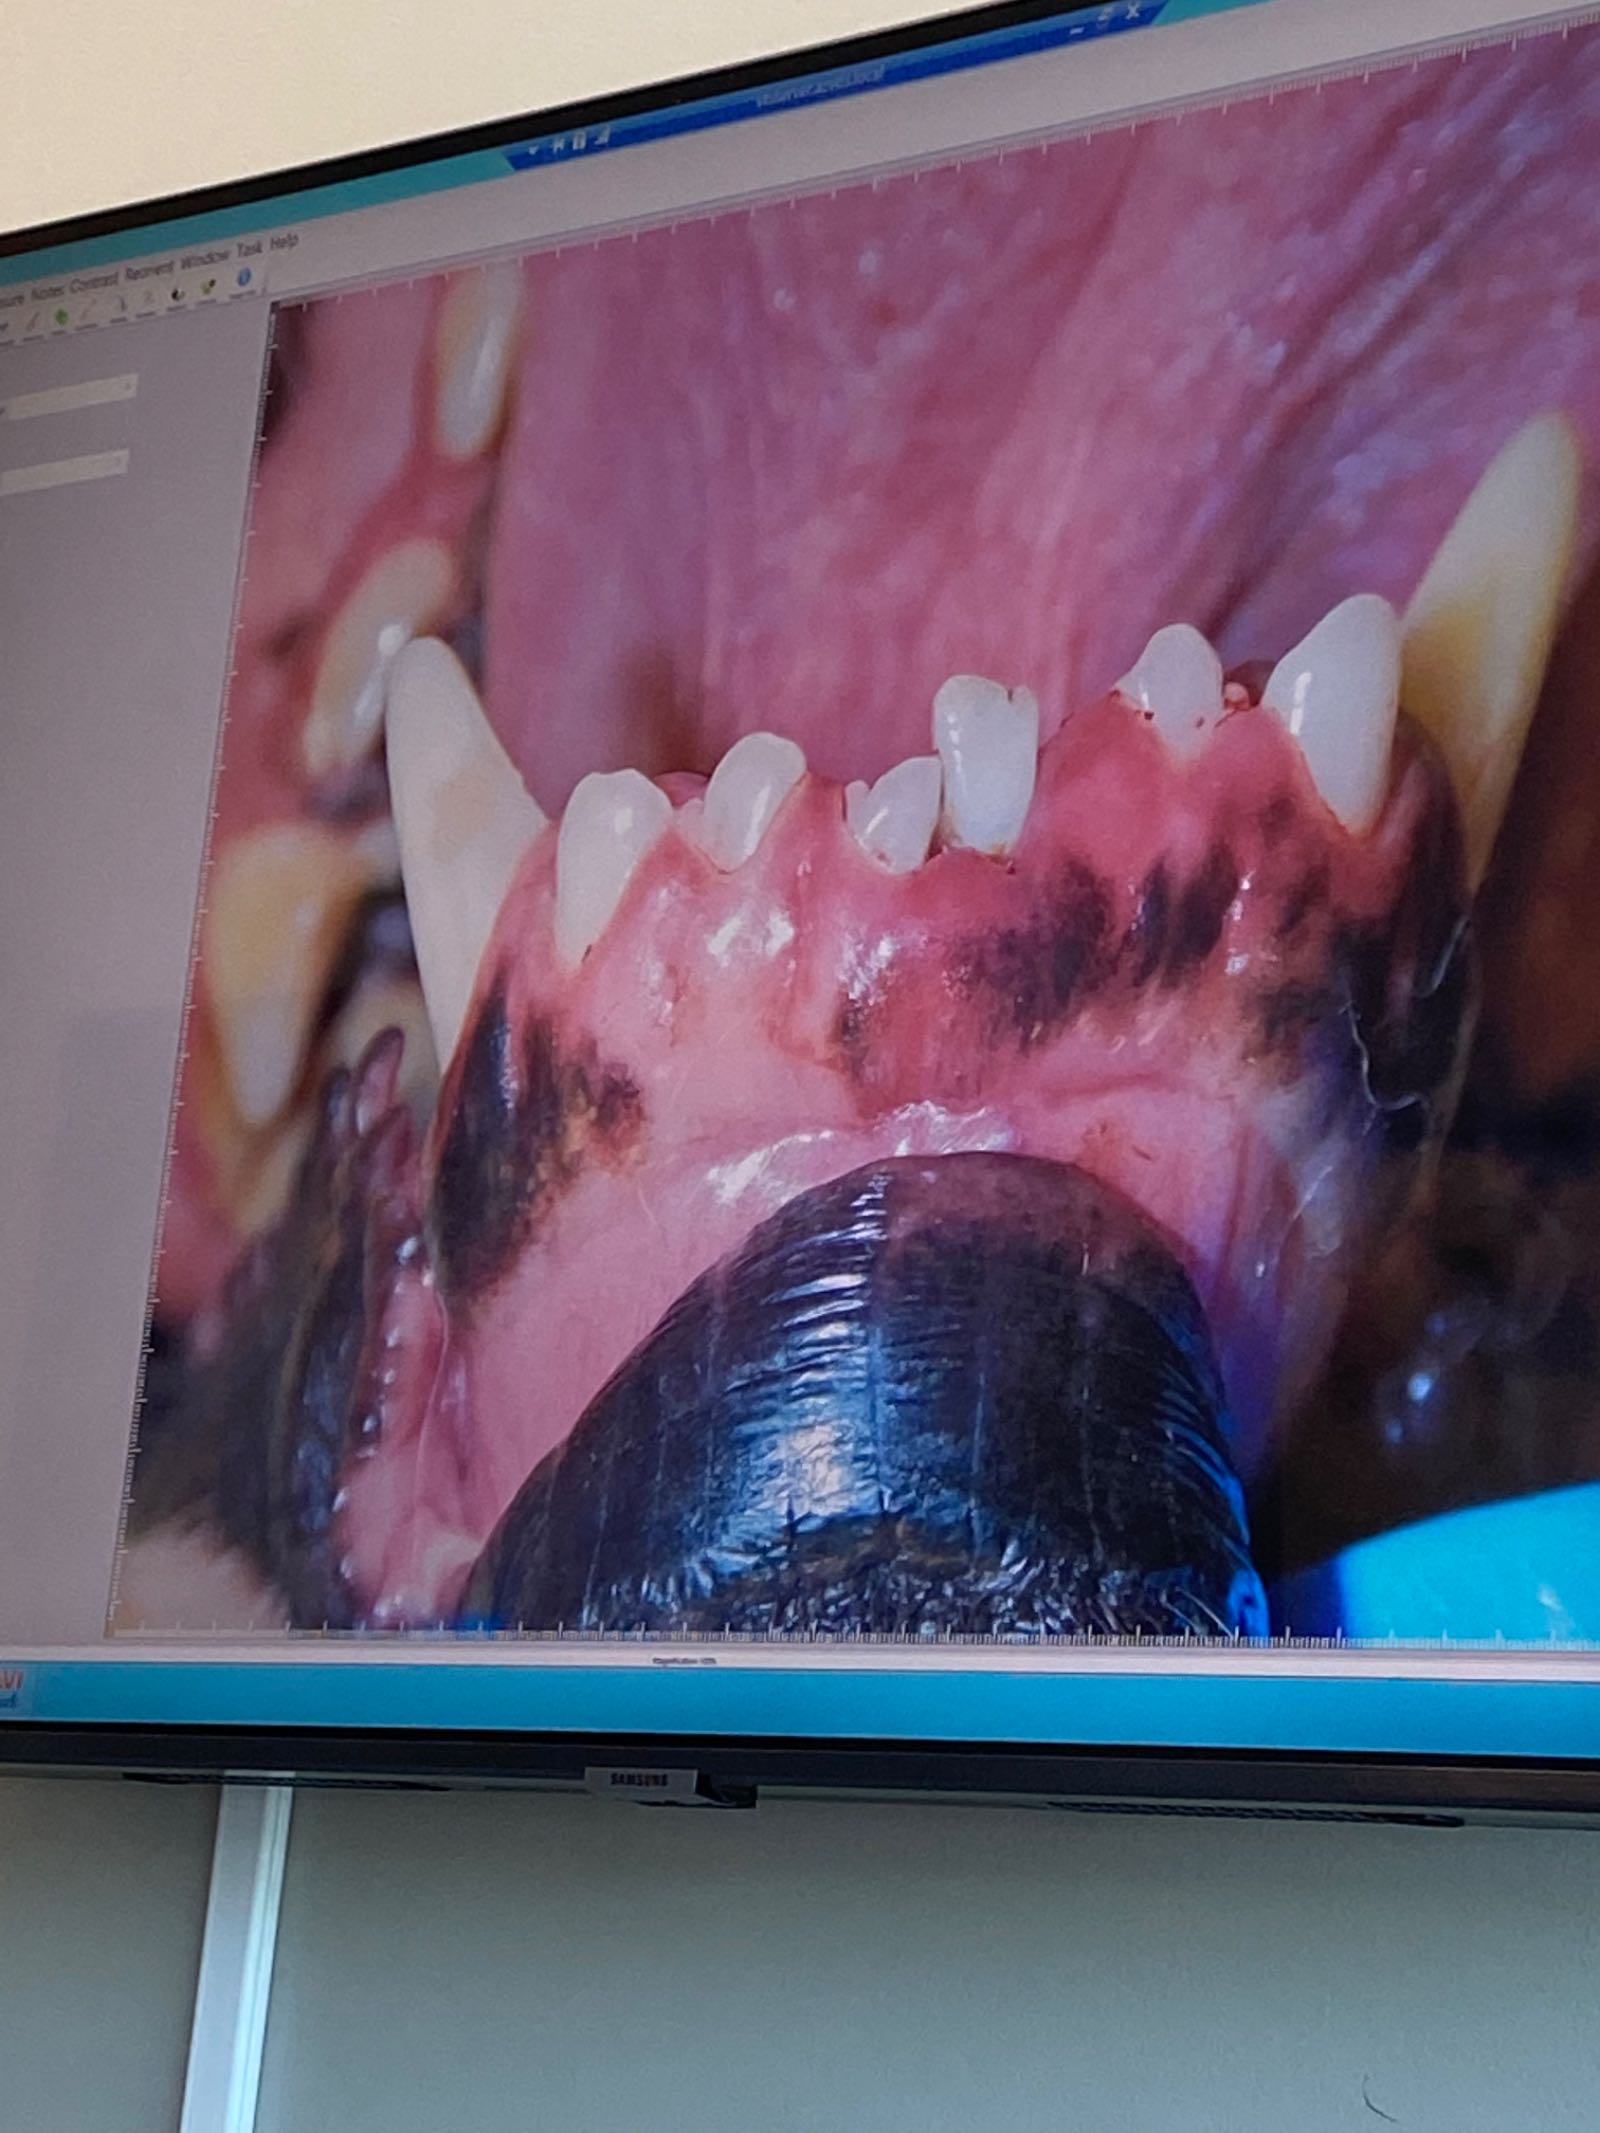
Task: Click the green circle toolbar icon
Action: point(60,316)
